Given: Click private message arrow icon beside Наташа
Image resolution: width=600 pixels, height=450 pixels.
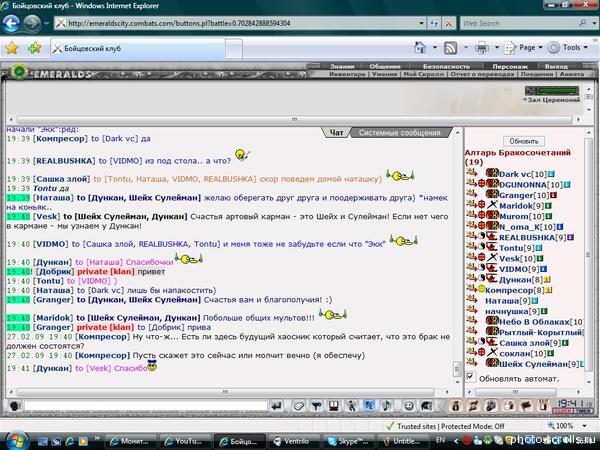Looking at the screenshot, I should (x=471, y=301).
